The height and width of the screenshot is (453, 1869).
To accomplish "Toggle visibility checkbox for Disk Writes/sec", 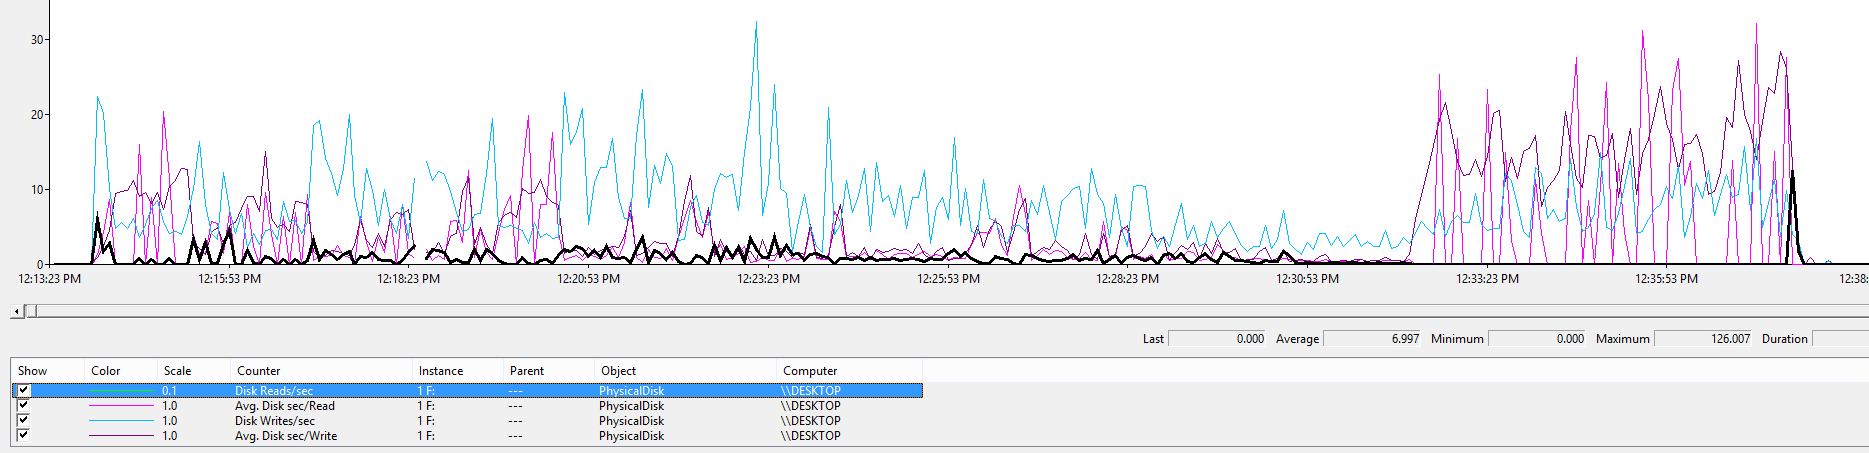I will click(24, 421).
